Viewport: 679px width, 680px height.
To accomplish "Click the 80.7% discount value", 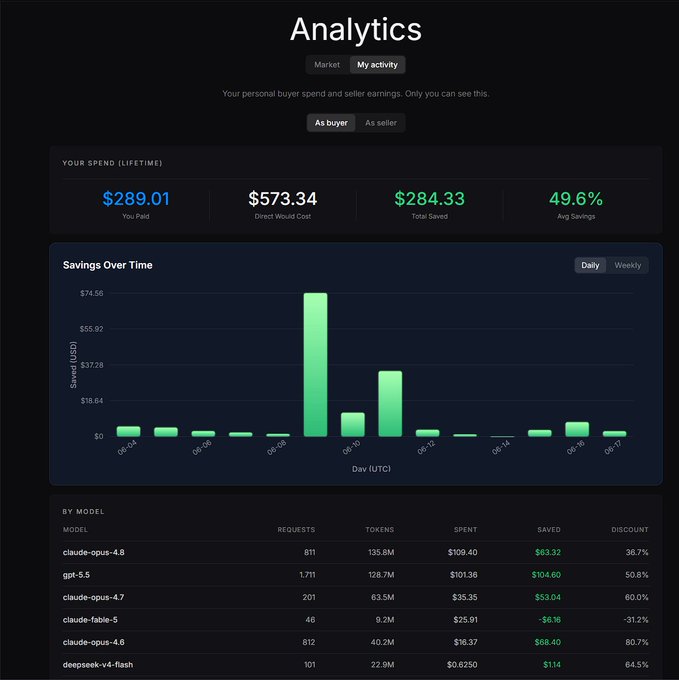I will coord(637,642).
